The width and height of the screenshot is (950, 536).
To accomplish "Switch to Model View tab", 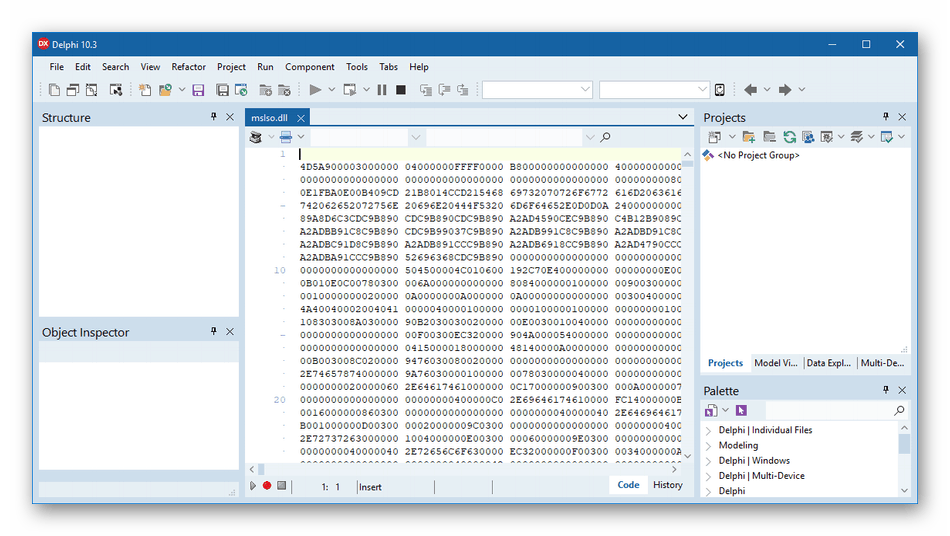I will coord(776,363).
